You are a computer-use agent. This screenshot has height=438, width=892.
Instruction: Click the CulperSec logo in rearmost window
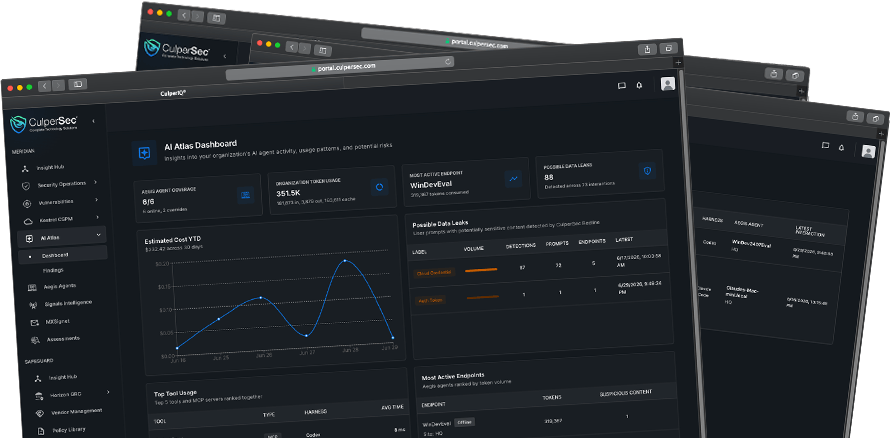177,49
